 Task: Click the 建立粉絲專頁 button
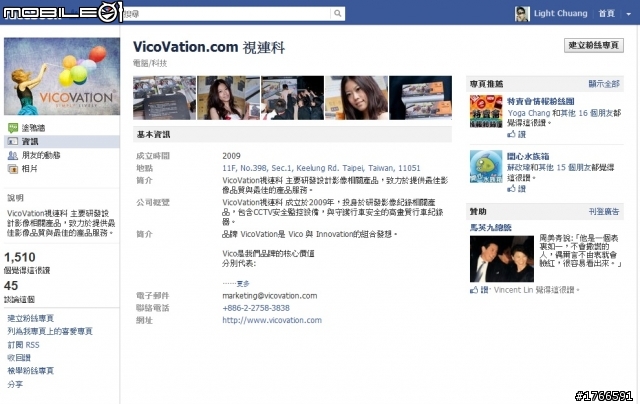pos(594,45)
